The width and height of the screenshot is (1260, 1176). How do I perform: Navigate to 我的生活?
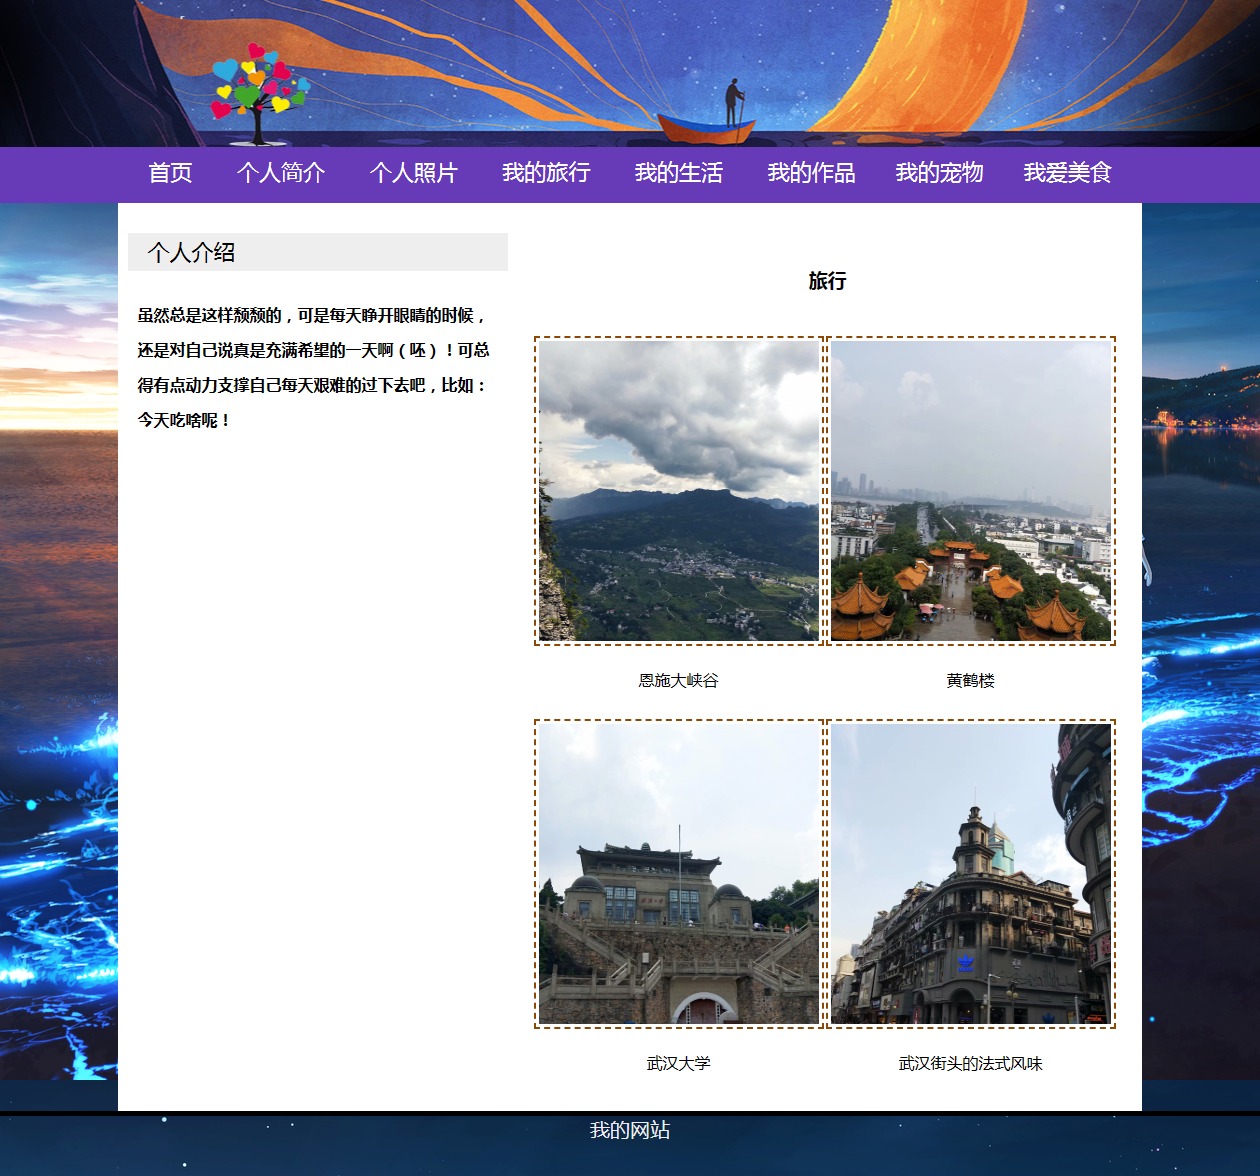pos(678,173)
